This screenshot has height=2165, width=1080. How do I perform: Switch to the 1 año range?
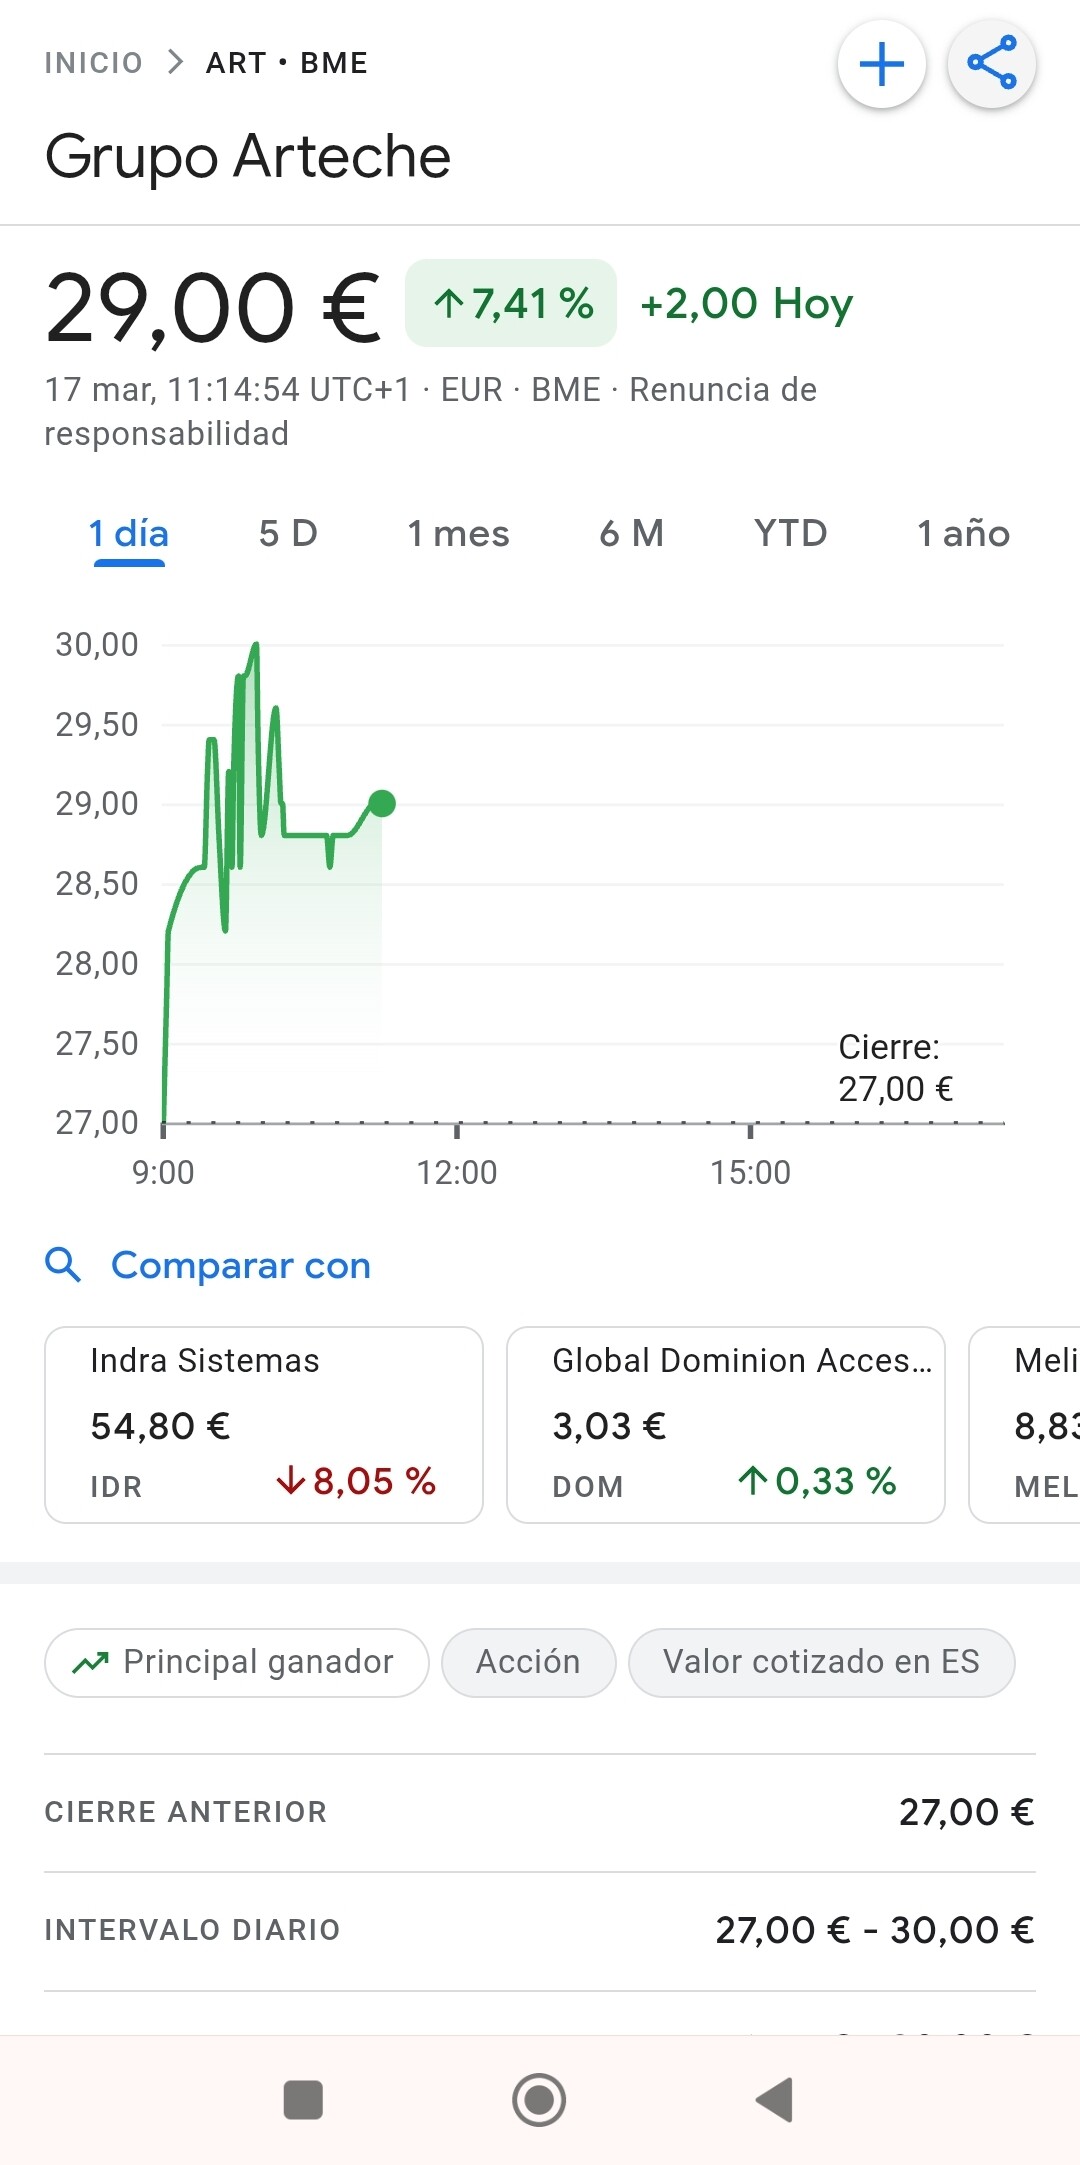963,534
